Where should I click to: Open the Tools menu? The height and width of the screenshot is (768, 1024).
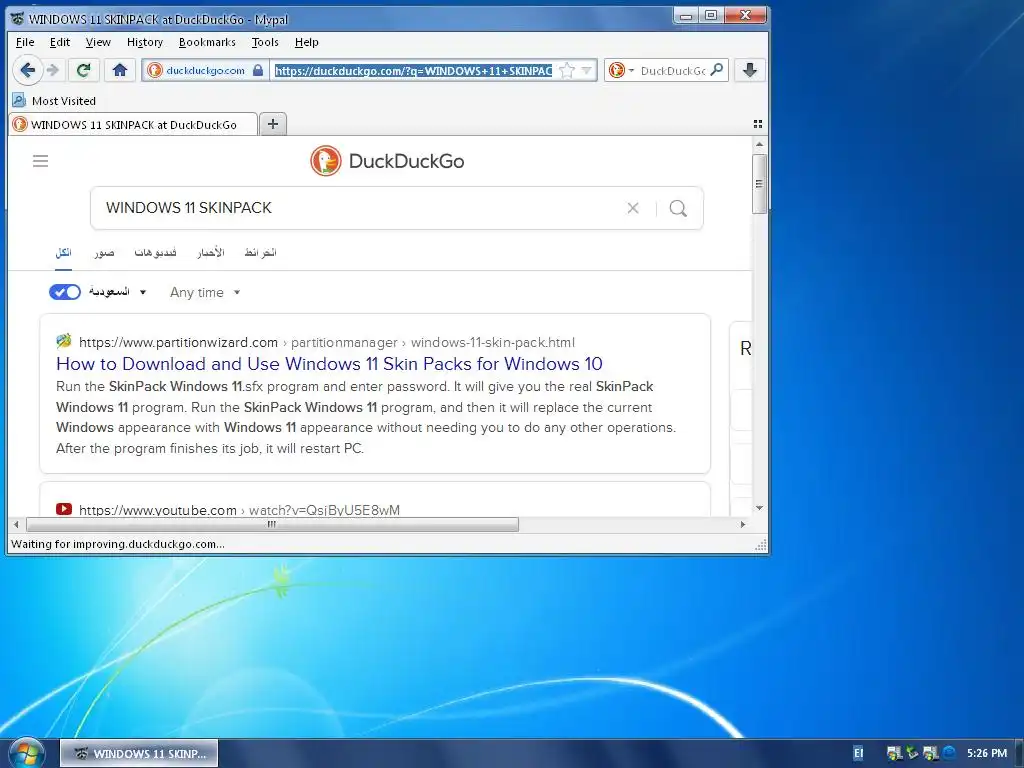265,42
